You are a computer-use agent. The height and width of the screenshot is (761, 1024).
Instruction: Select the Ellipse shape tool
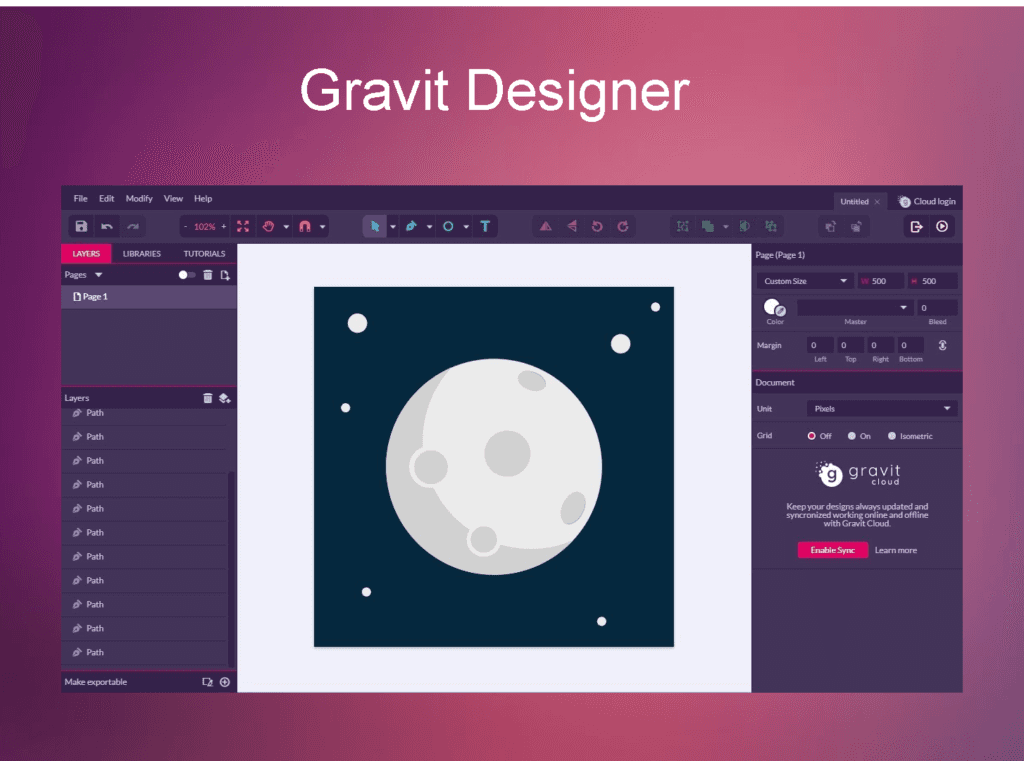(448, 227)
